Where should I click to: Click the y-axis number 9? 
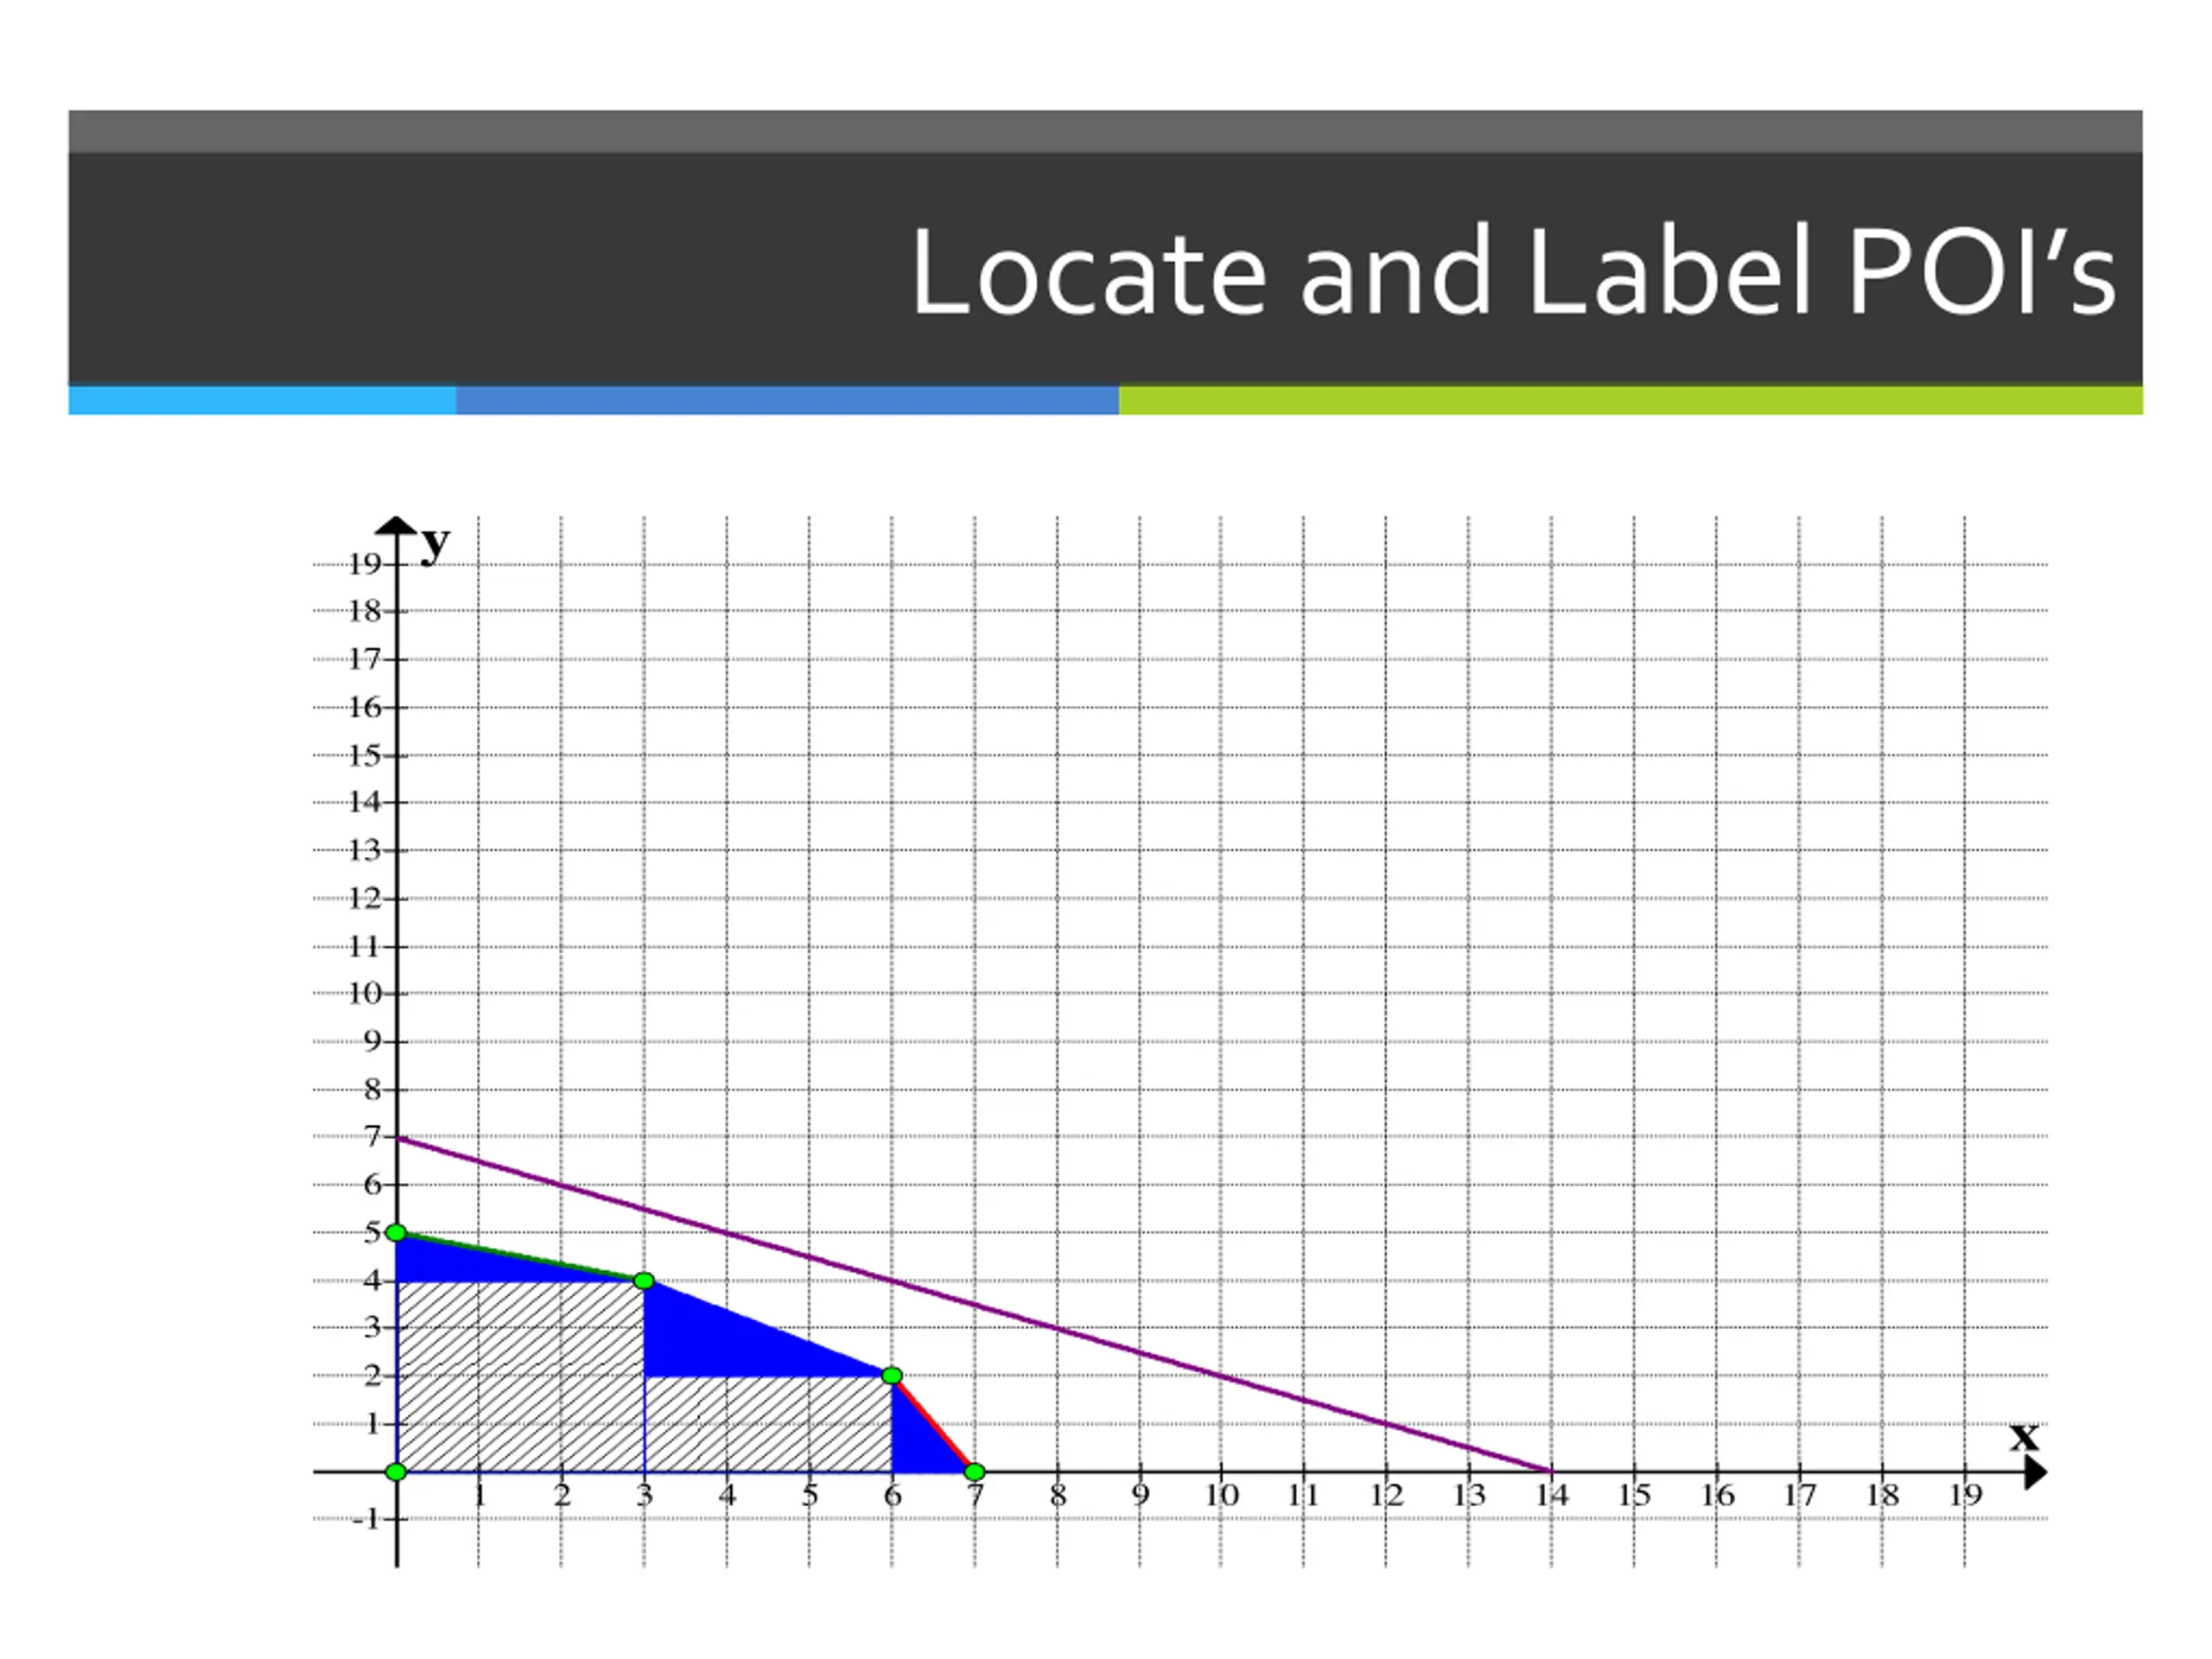click(373, 1041)
